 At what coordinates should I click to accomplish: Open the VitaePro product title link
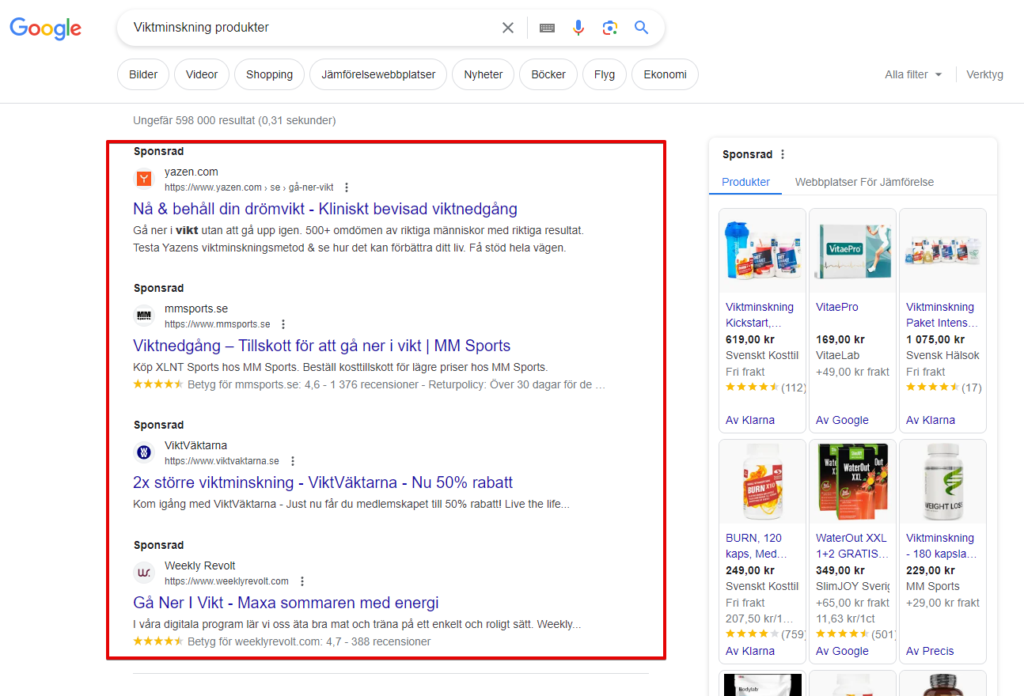coord(837,307)
